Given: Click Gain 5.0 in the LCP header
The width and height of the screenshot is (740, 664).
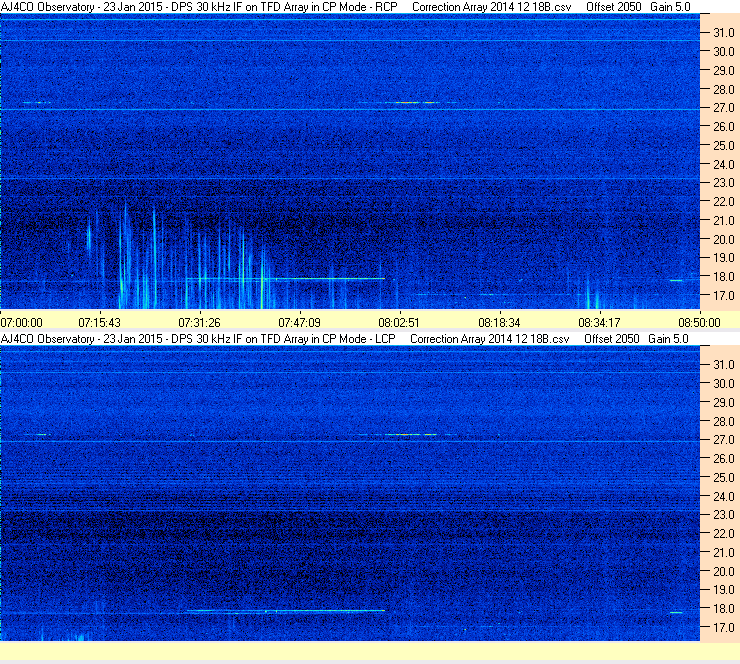Looking at the screenshot, I should 668,339.
